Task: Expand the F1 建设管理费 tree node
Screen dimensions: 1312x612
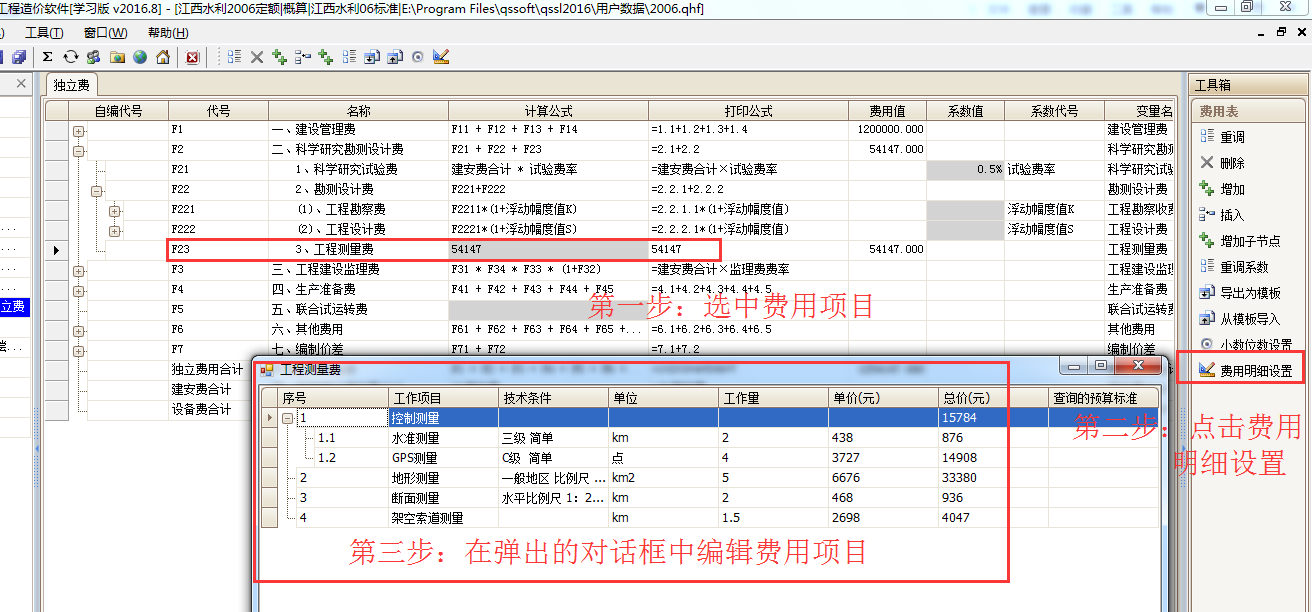Action: pyautogui.click(x=78, y=130)
